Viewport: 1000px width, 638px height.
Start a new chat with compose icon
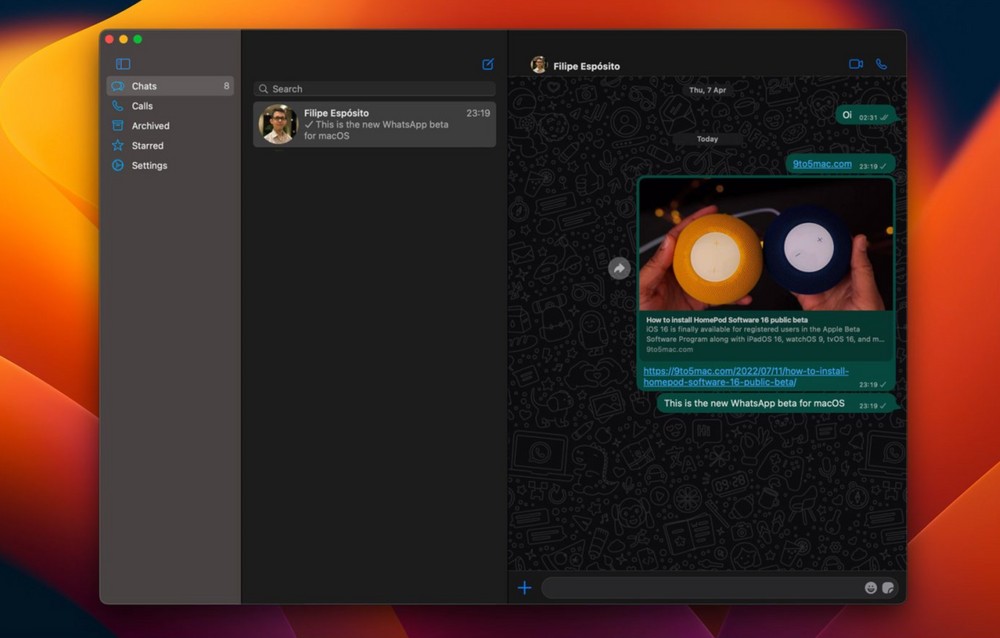488,64
